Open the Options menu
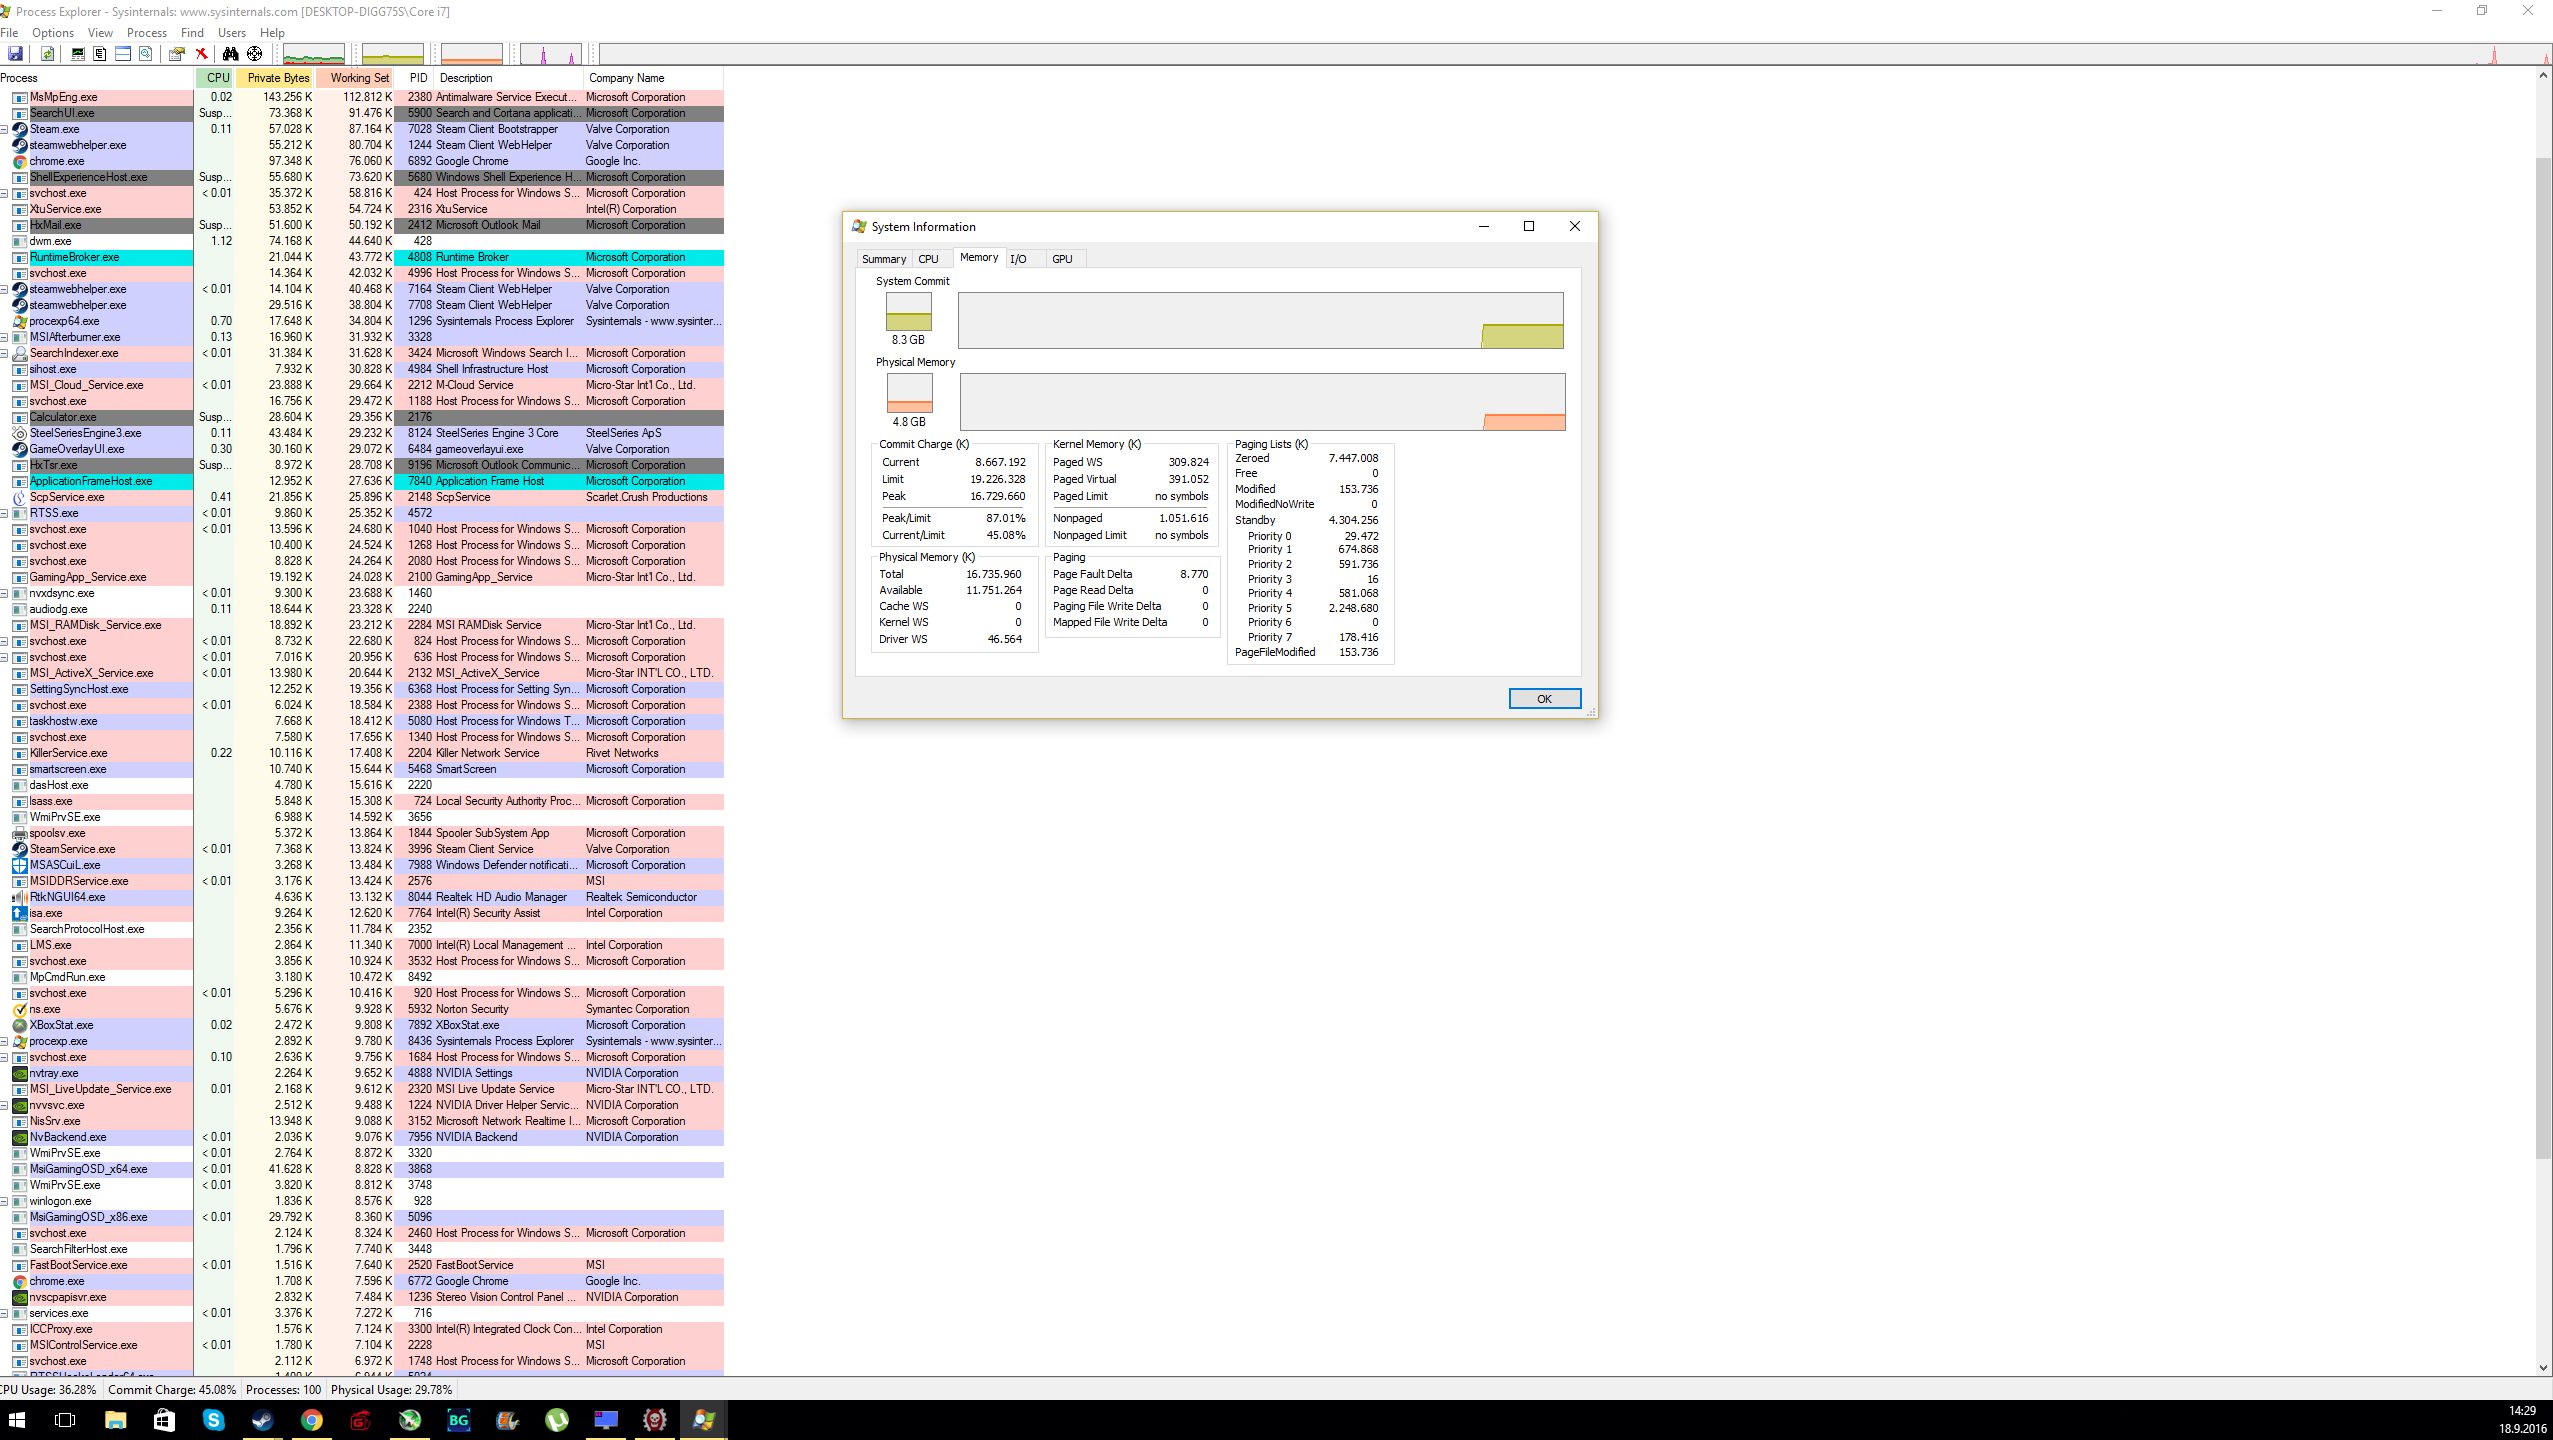The height and width of the screenshot is (1440, 2553). pos(52,32)
